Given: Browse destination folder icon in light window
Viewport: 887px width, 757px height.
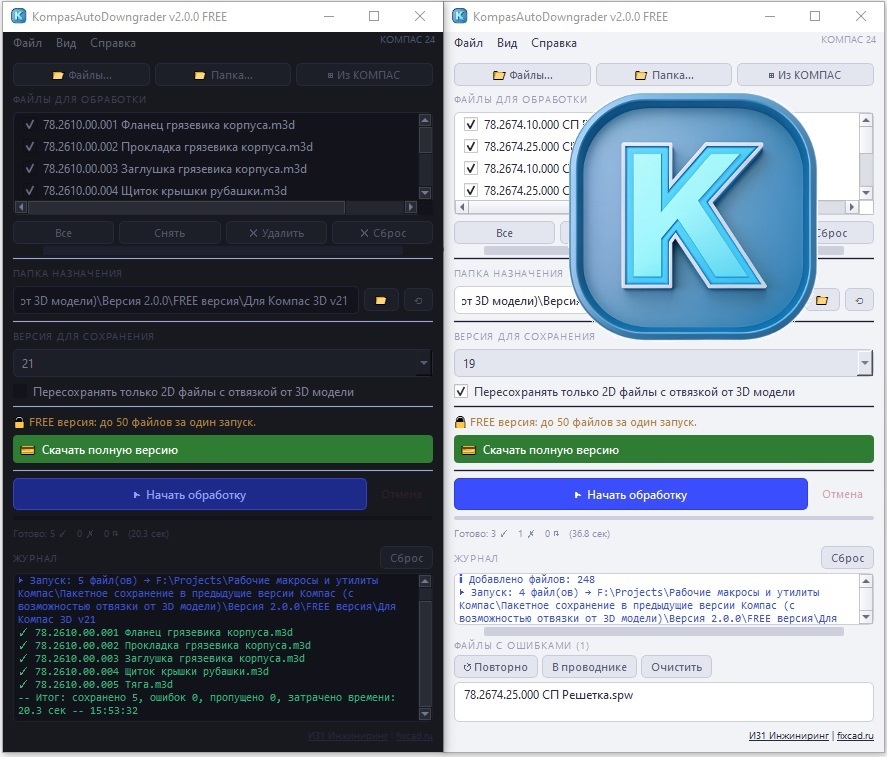Looking at the screenshot, I should (822, 300).
